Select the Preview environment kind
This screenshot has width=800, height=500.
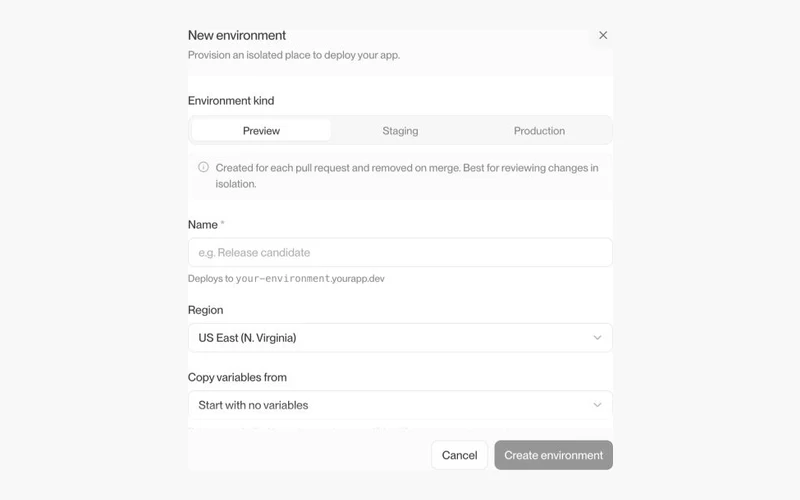(261, 131)
